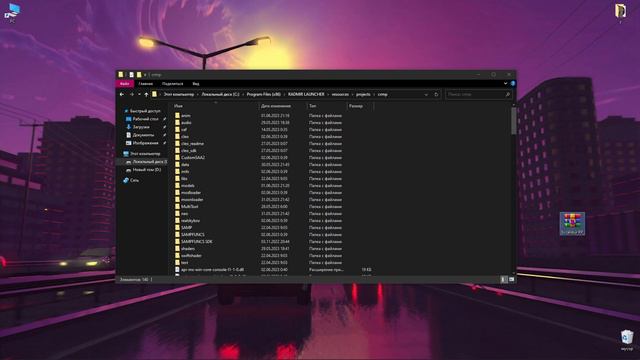This screenshot has width=640, height=360.
Task: Click date 01.06.2023 21:19 of anim
Action: click(x=275, y=116)
